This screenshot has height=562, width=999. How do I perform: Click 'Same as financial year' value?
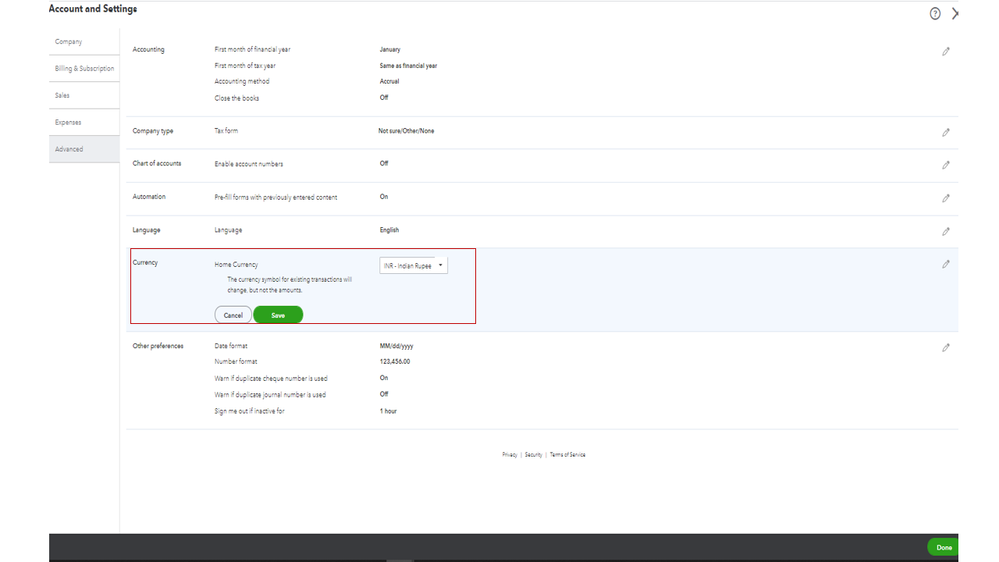408,66
